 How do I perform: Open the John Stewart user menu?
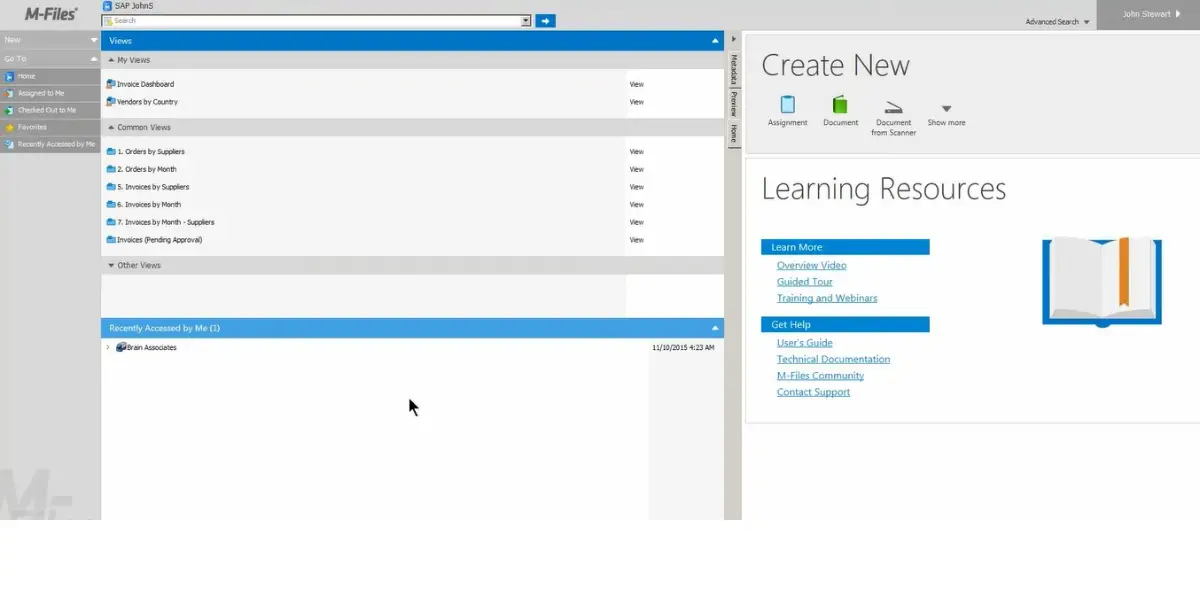(x=1148, y=14)
